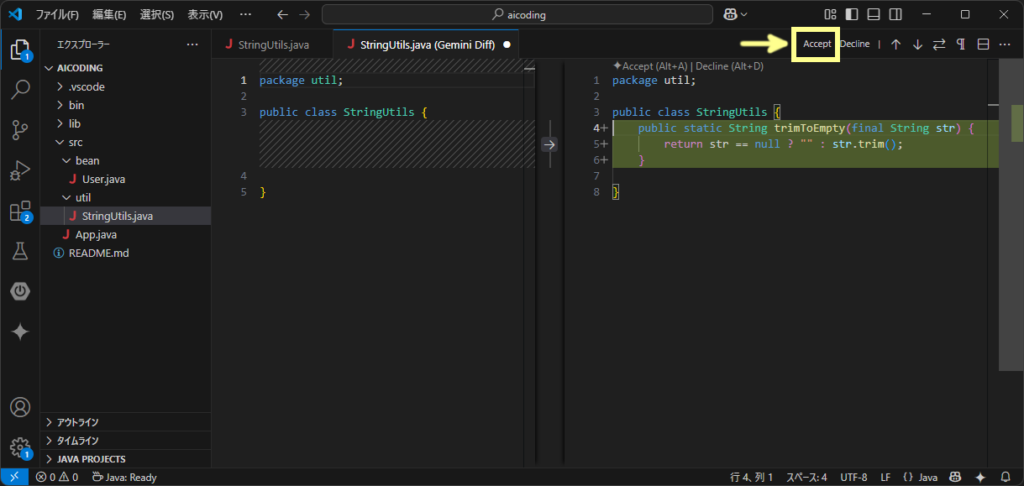Viewport: 1024px width, 486px height.
Task: Open the hidden menus overflow ellipsis
Action: (x=245, y=14)
